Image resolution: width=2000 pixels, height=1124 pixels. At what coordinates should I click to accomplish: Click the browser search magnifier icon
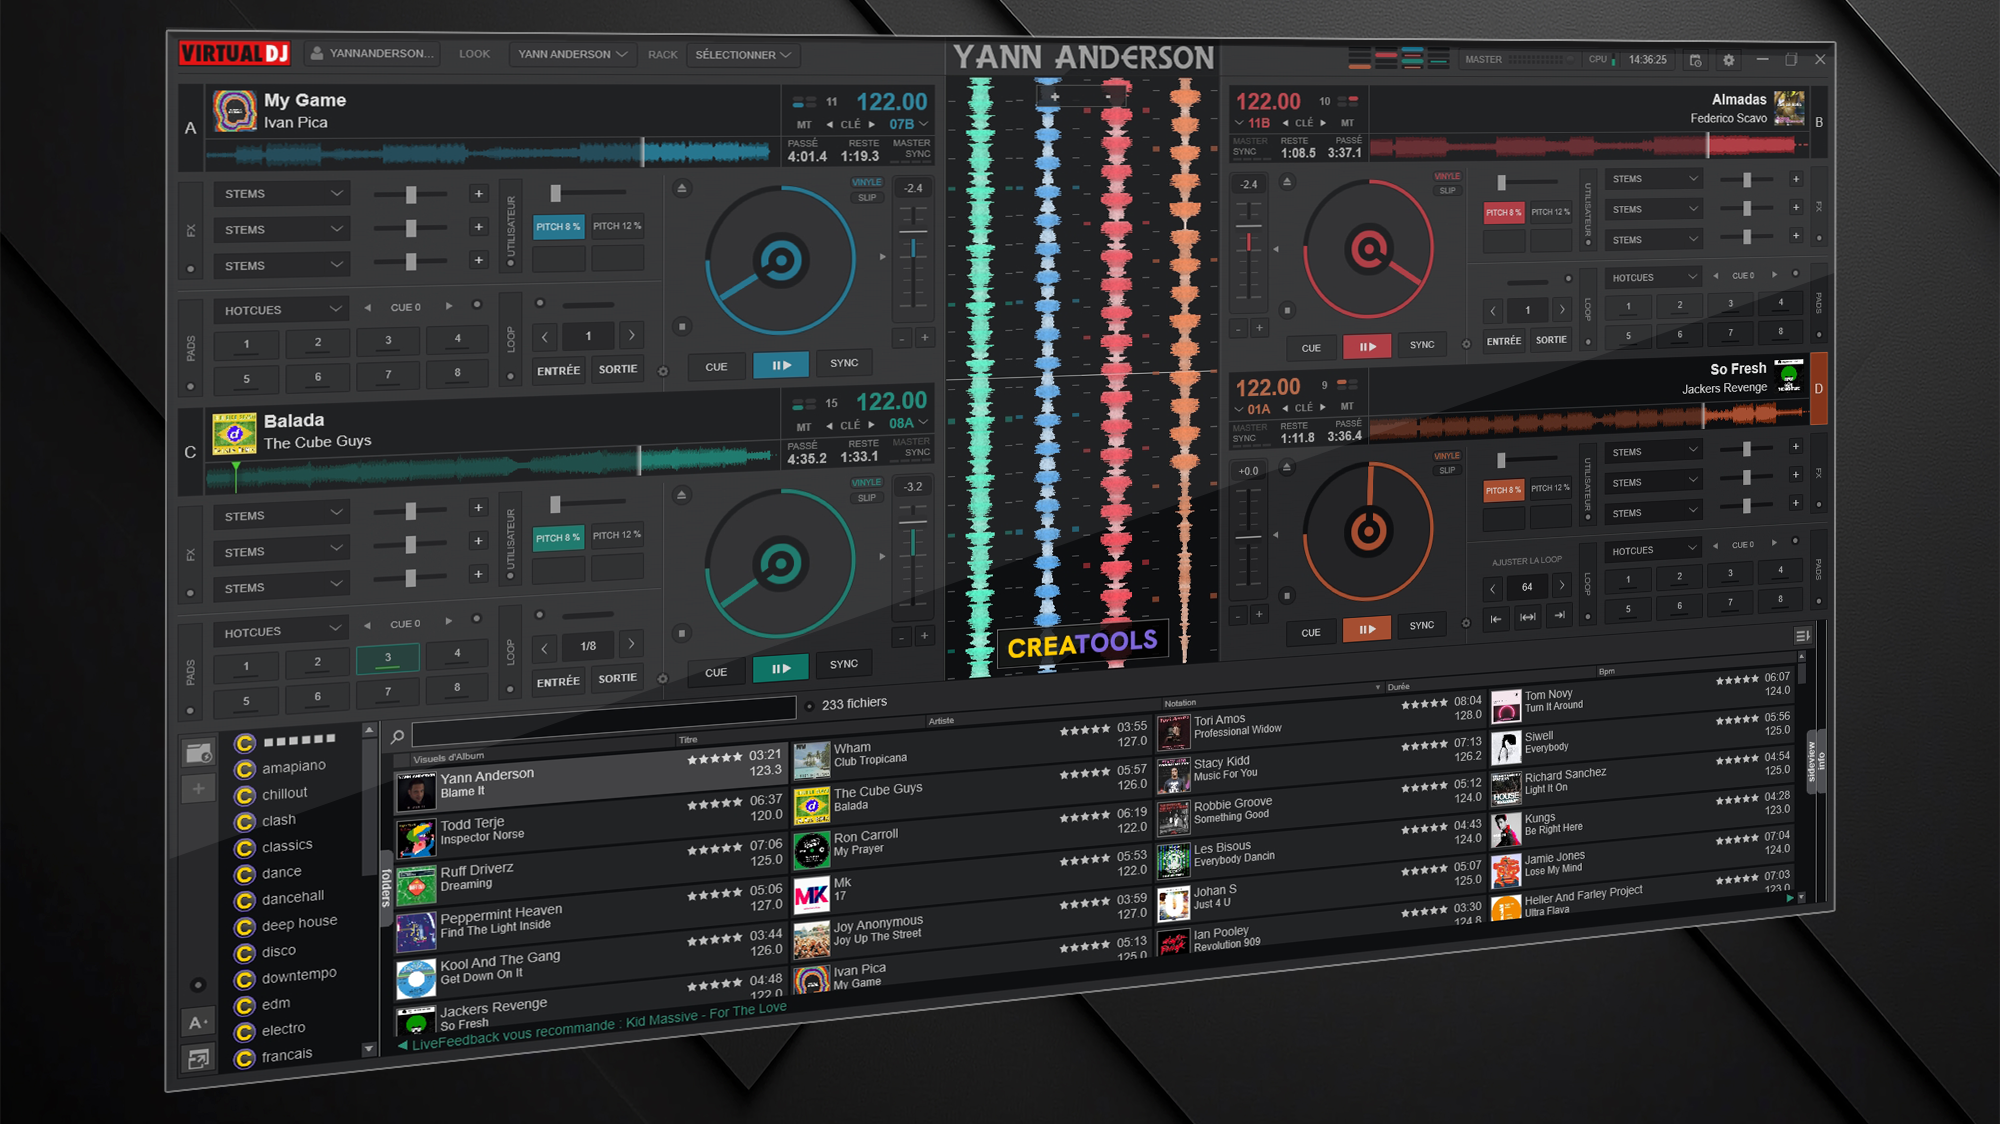(x=397, y=737)
